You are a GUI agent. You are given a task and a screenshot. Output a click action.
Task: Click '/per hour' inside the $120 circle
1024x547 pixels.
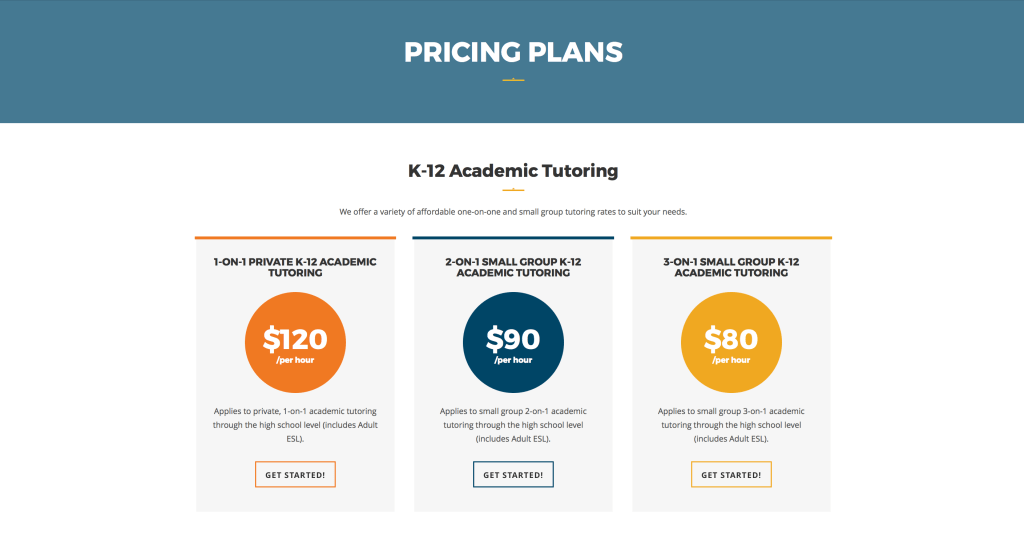pos(295,360)
